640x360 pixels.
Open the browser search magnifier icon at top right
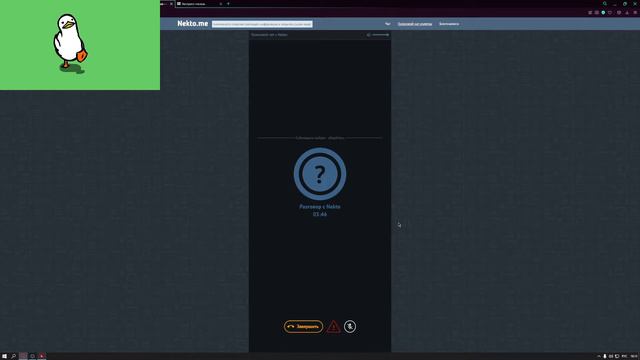[x=605, y=4]
